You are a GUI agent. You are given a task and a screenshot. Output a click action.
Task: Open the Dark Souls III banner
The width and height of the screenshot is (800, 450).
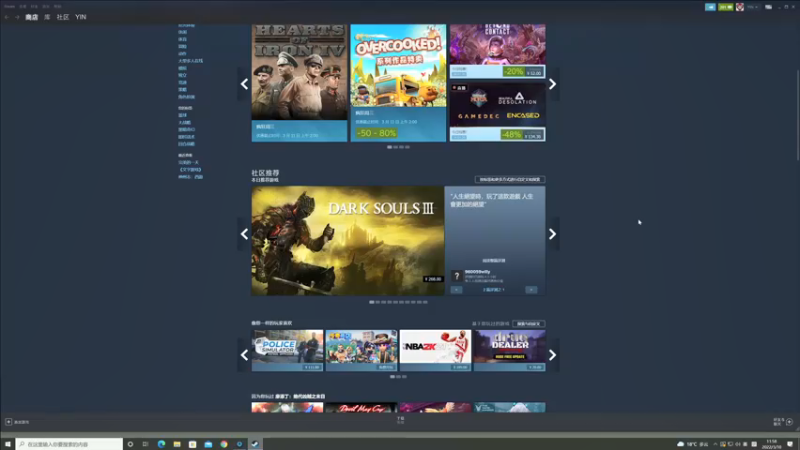347,240
